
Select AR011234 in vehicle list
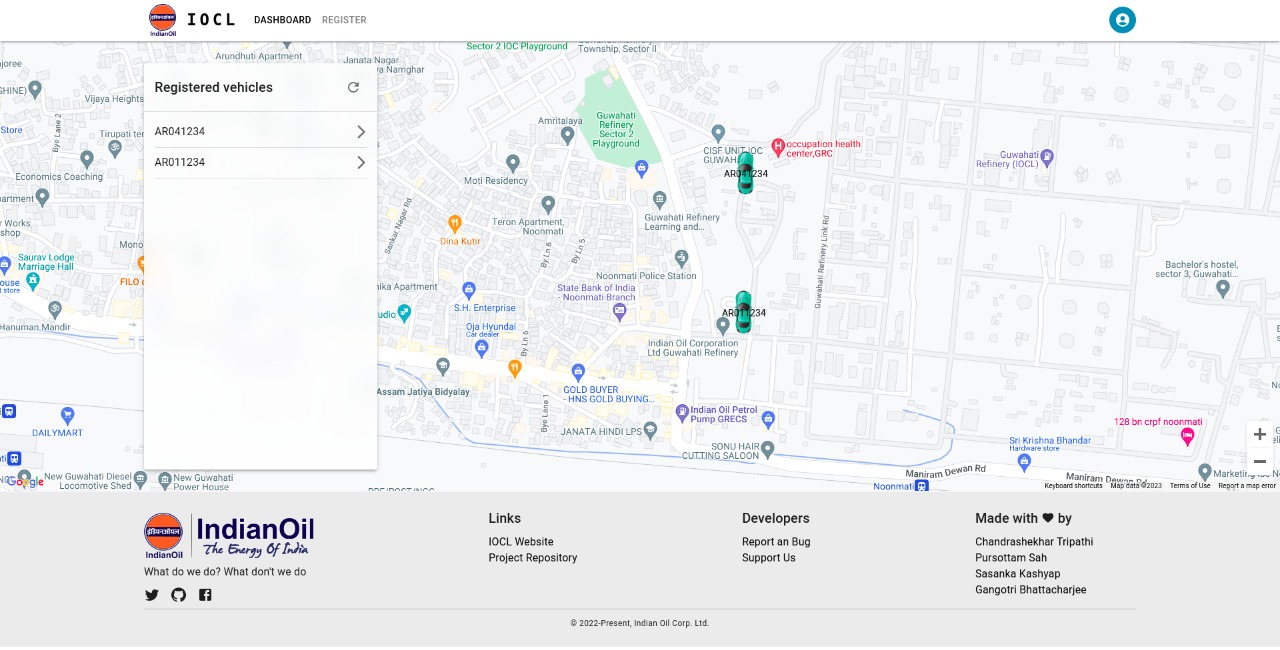[260, 162]
